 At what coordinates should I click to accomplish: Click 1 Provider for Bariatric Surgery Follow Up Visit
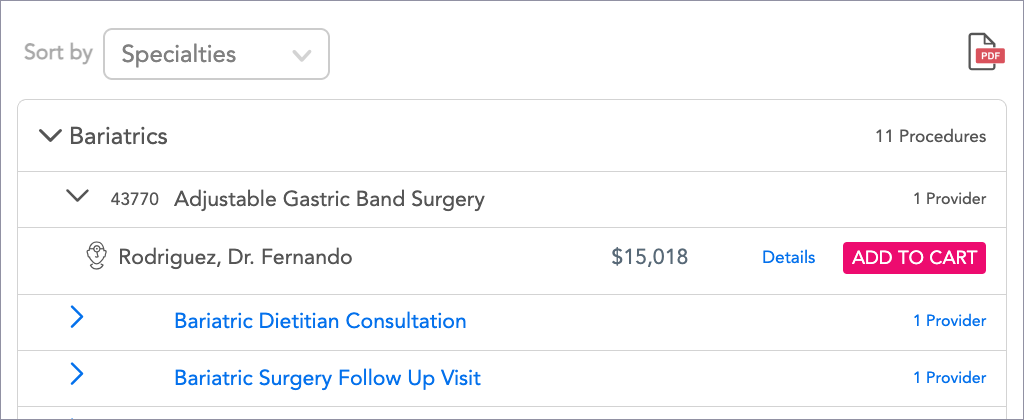click(x=949, y=378)
